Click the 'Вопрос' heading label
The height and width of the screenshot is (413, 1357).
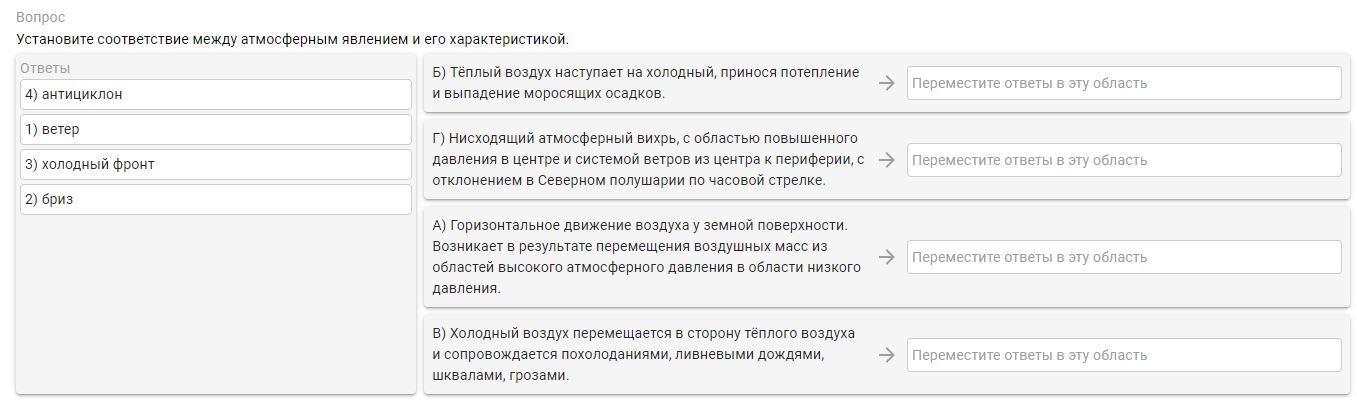41,18
